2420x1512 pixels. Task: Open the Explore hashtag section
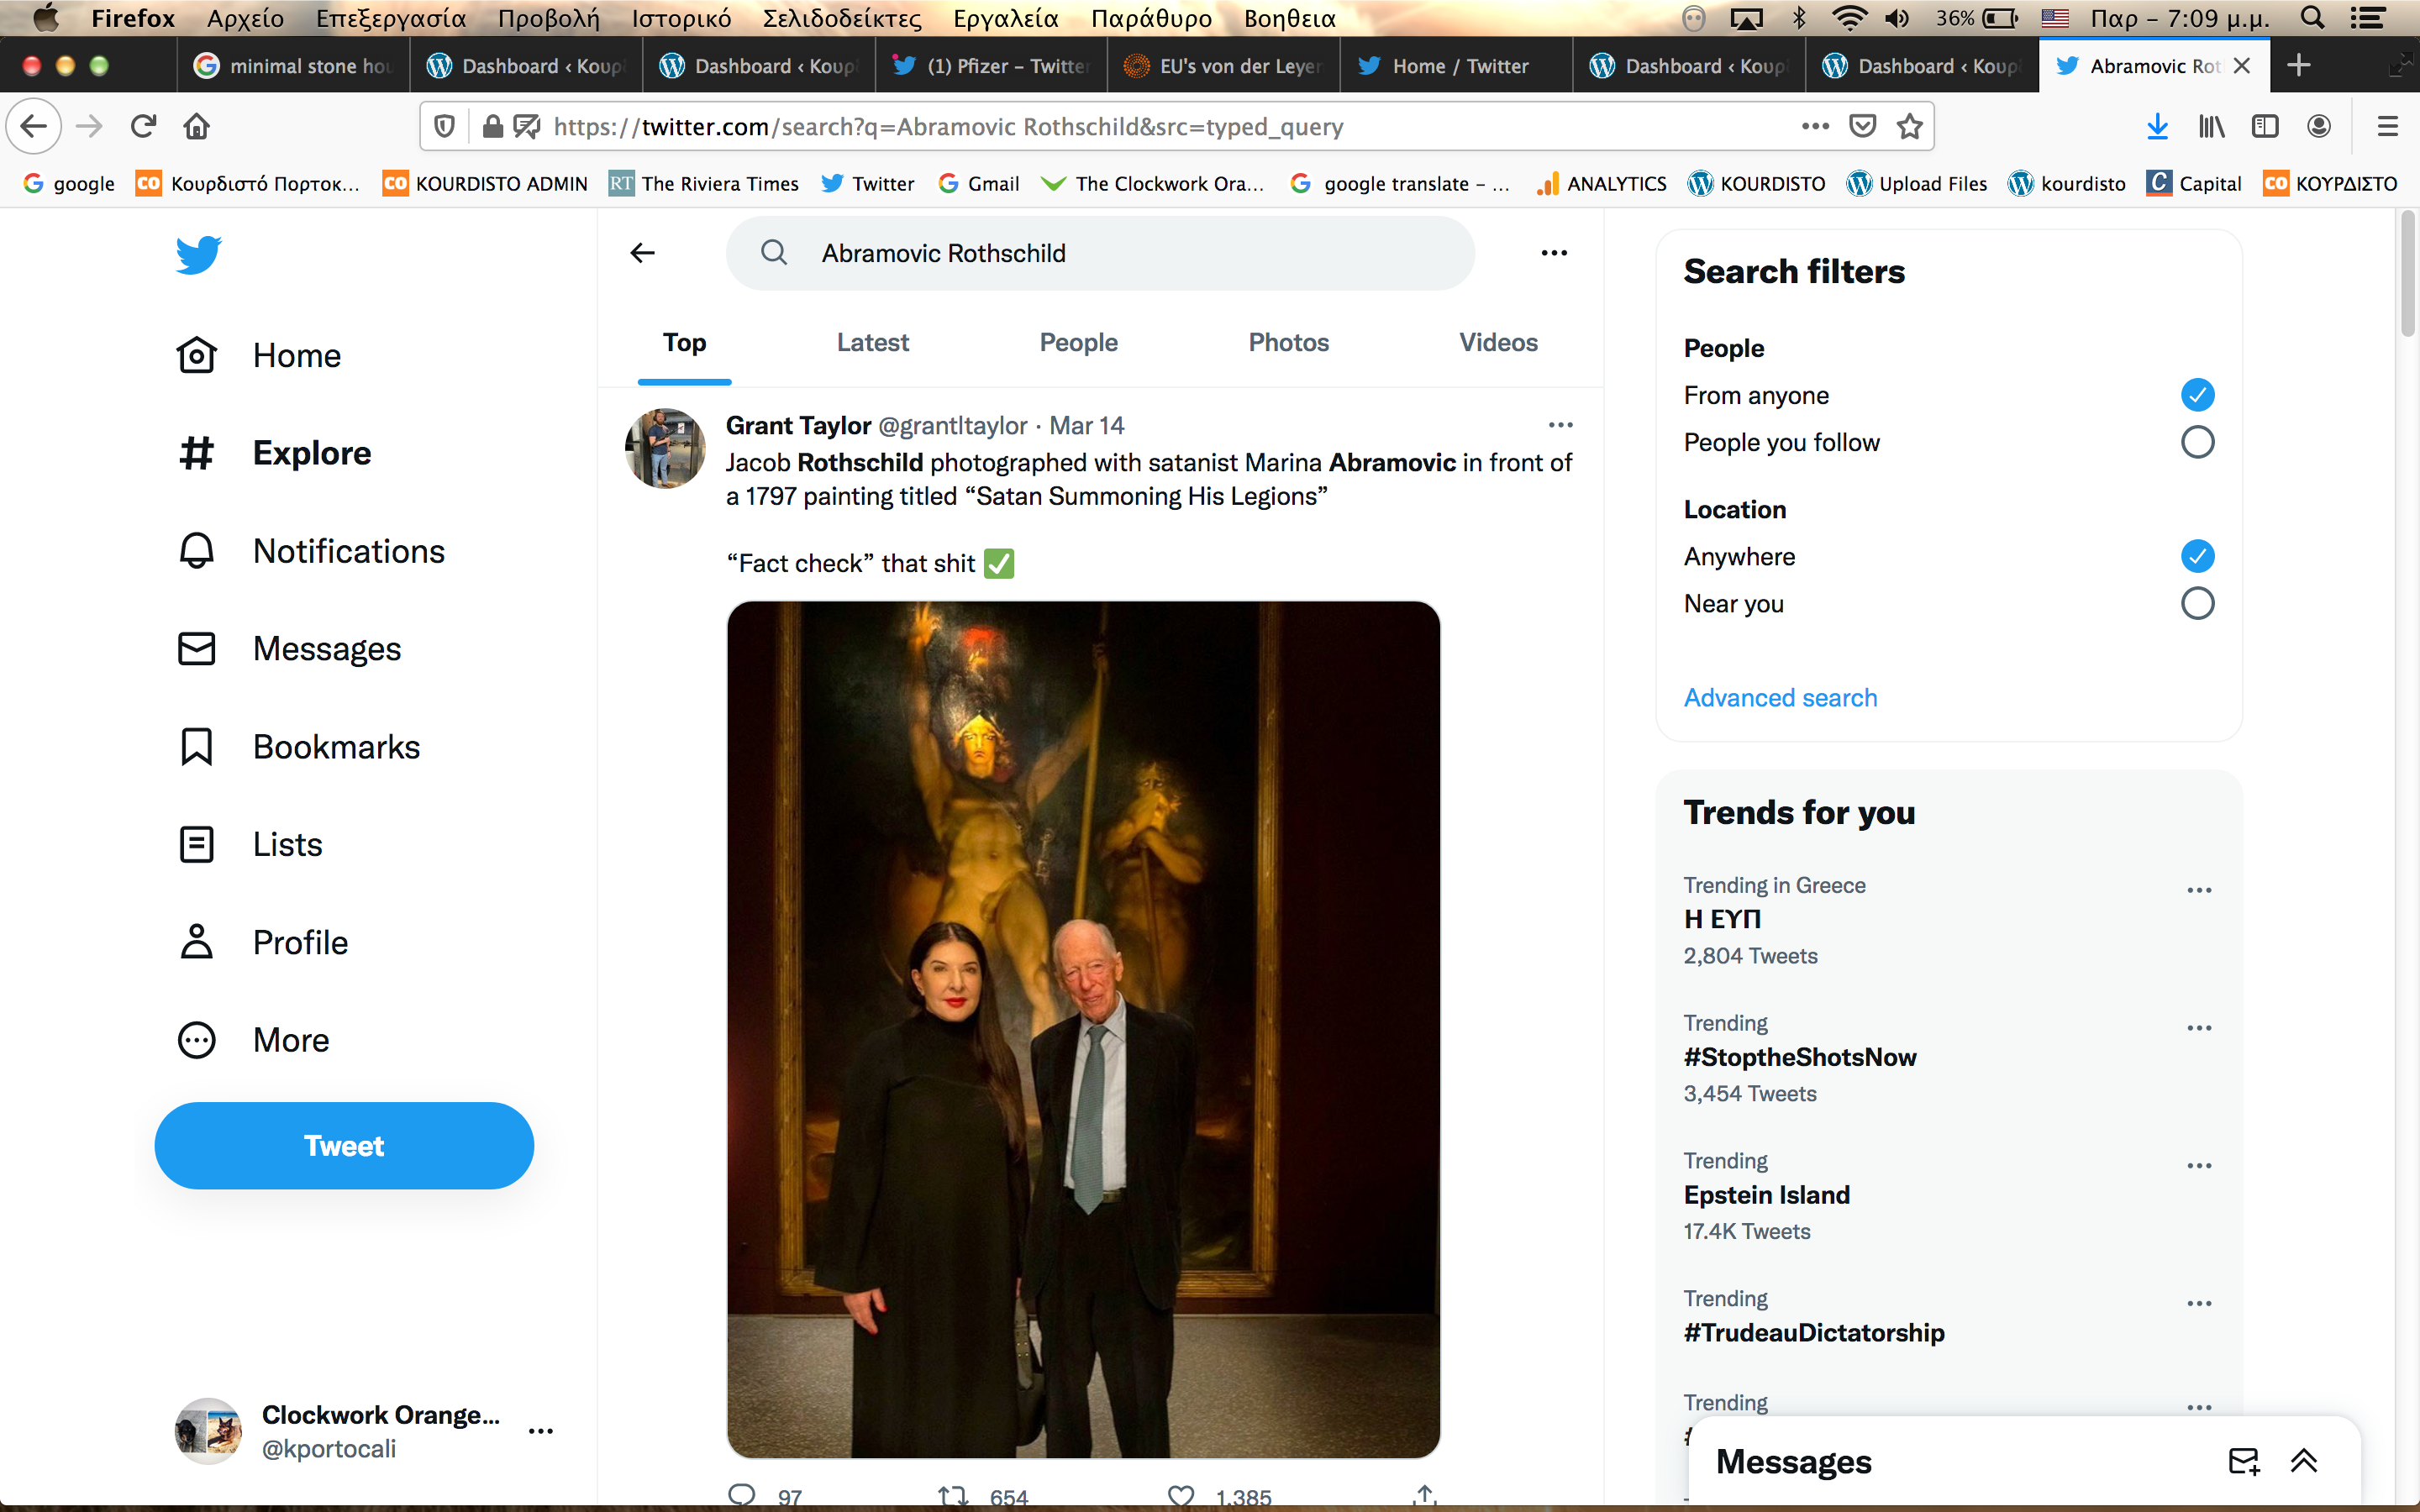274,453
